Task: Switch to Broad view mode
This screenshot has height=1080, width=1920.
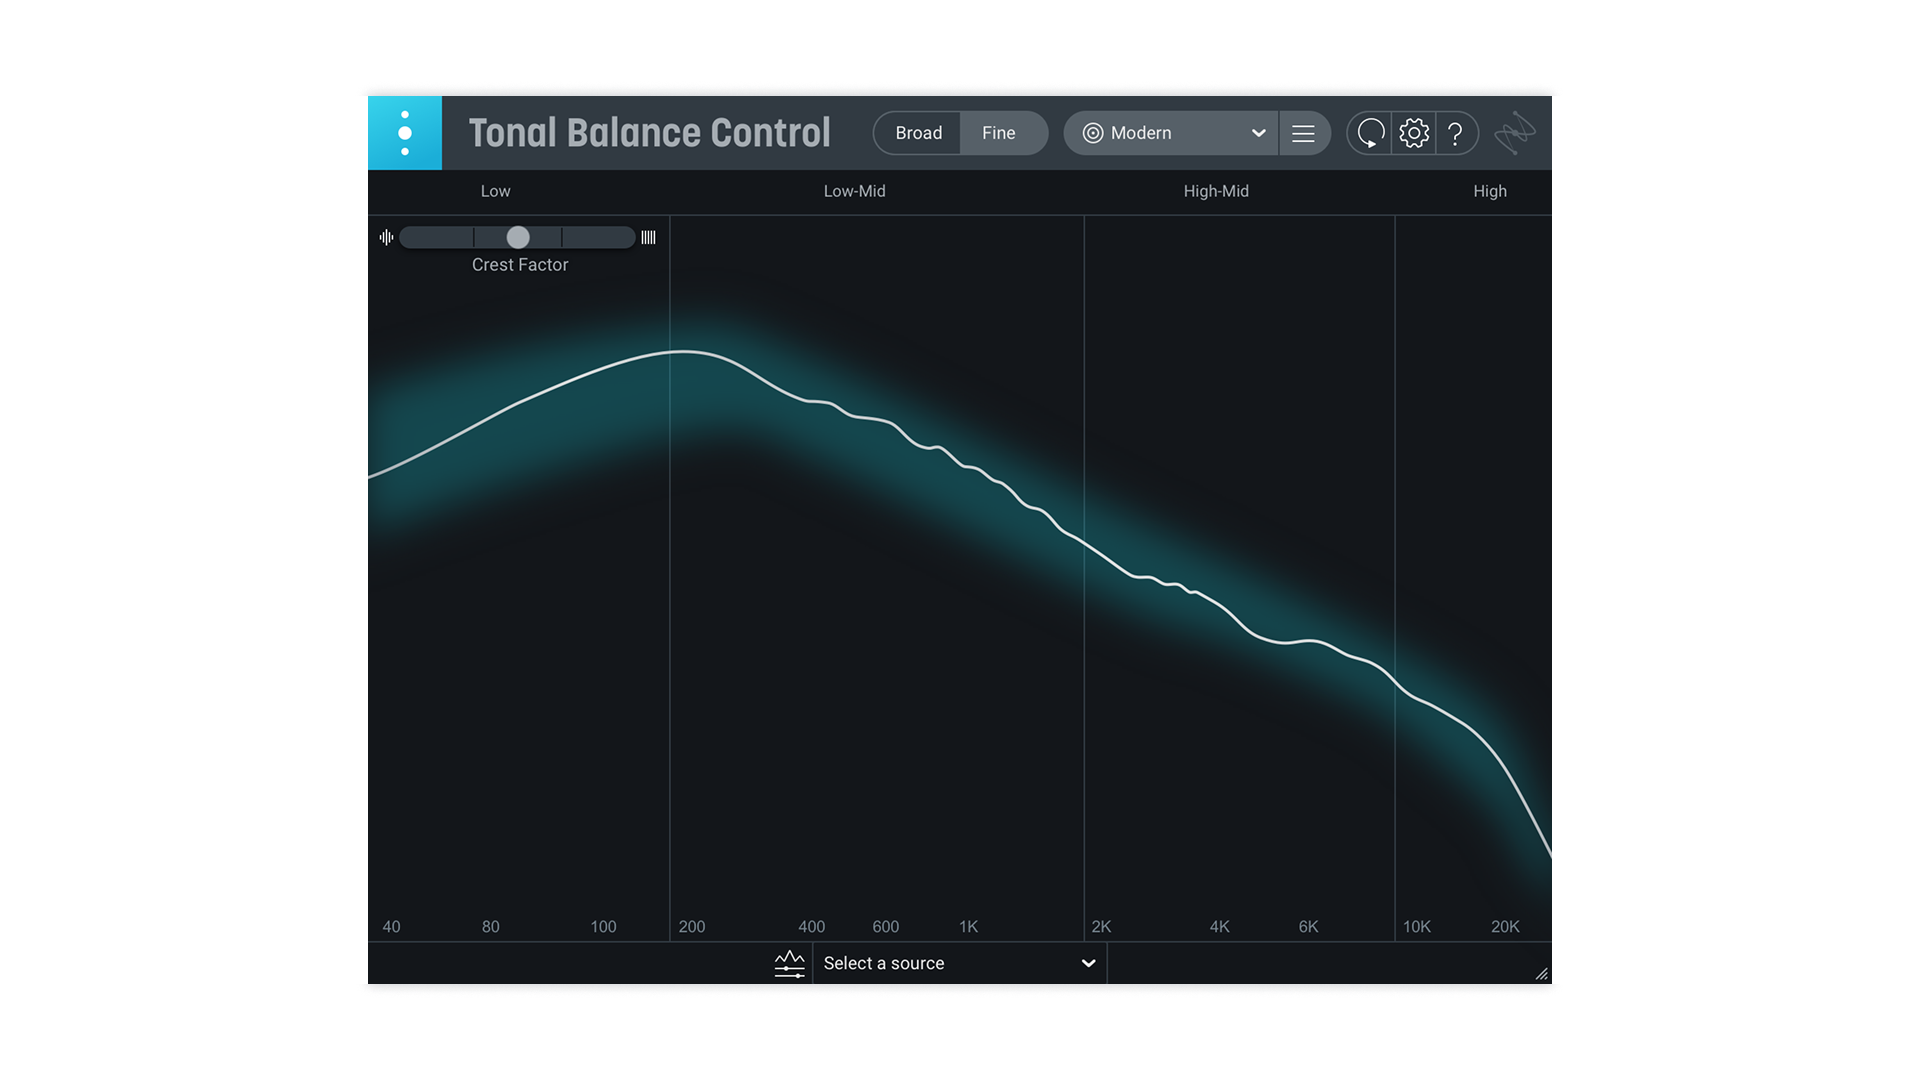Action: click(x=918, y=133)
